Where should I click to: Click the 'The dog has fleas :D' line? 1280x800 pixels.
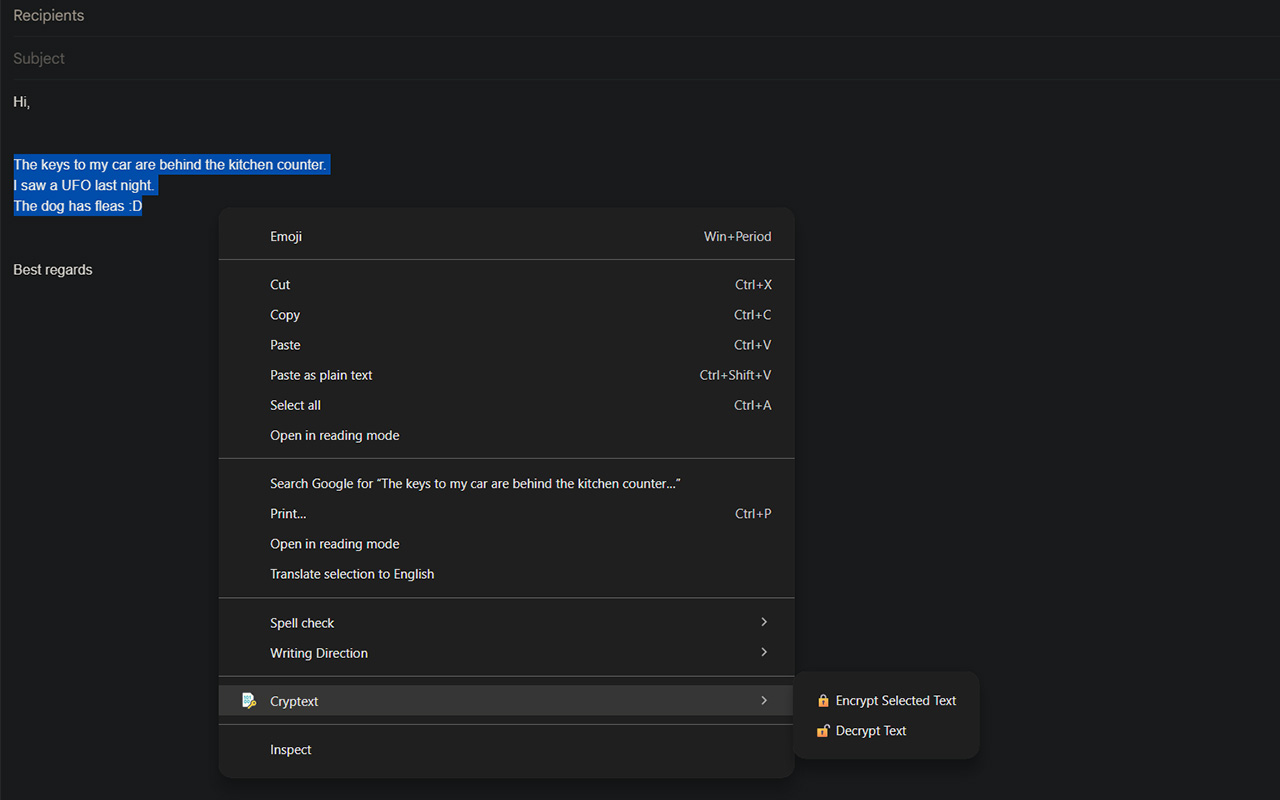[x=78, y=207]
